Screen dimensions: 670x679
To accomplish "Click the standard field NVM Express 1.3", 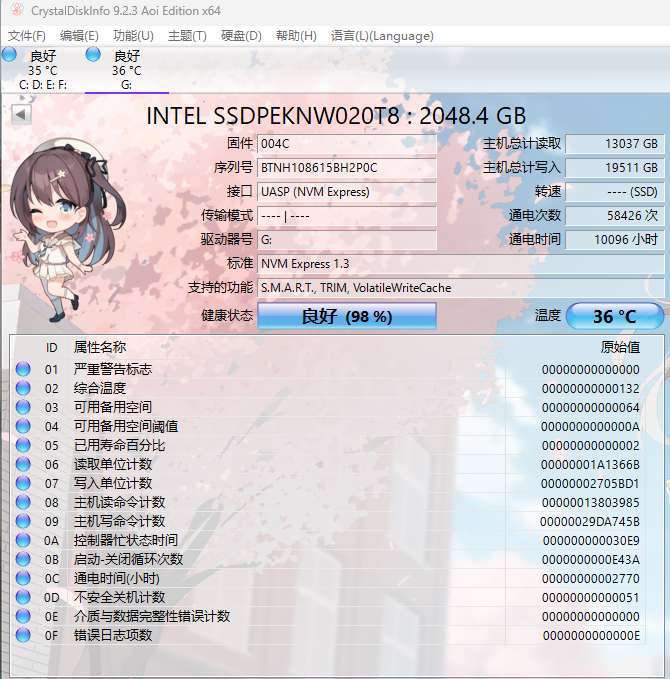I will tap(461, 264).
